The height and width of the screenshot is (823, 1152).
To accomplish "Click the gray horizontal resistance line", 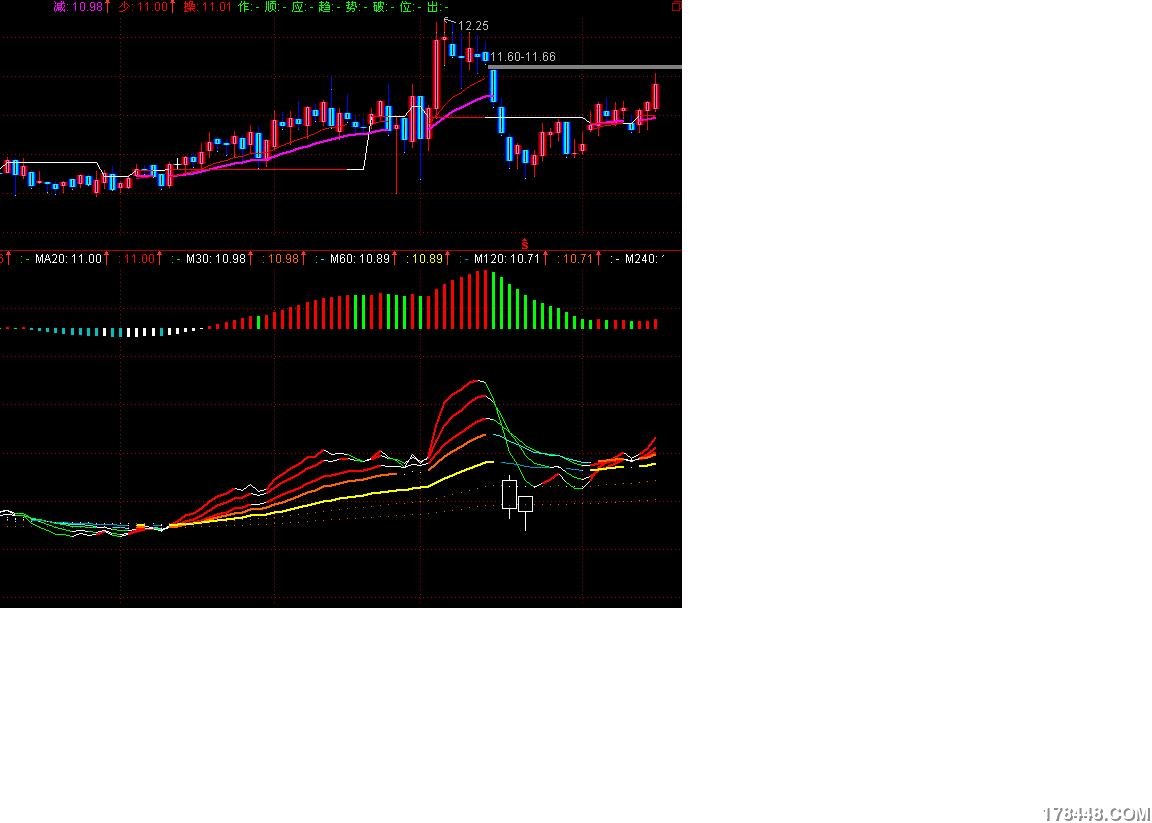I will point(585,68).
